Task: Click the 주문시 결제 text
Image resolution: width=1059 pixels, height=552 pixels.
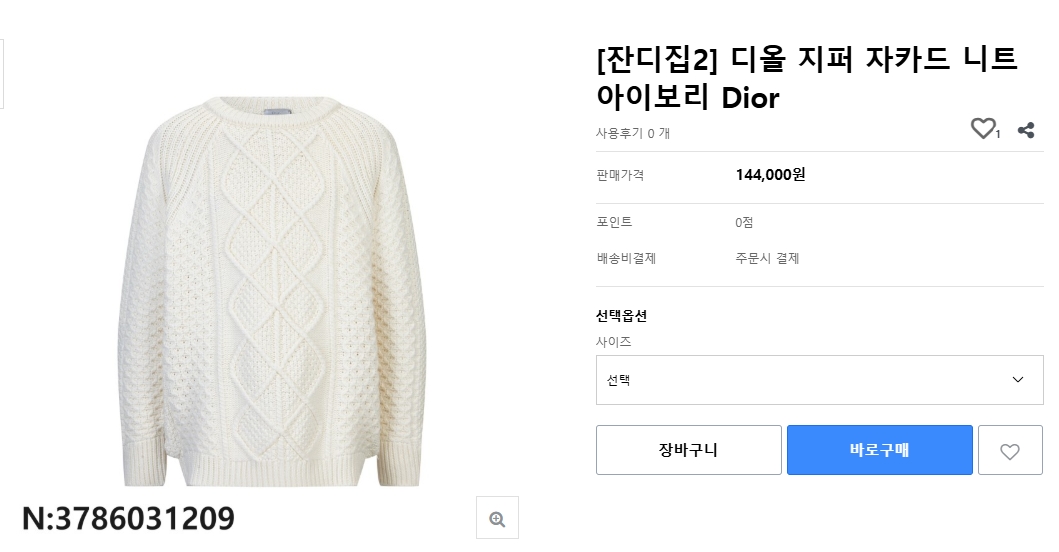Action: [x=767, y=258]
